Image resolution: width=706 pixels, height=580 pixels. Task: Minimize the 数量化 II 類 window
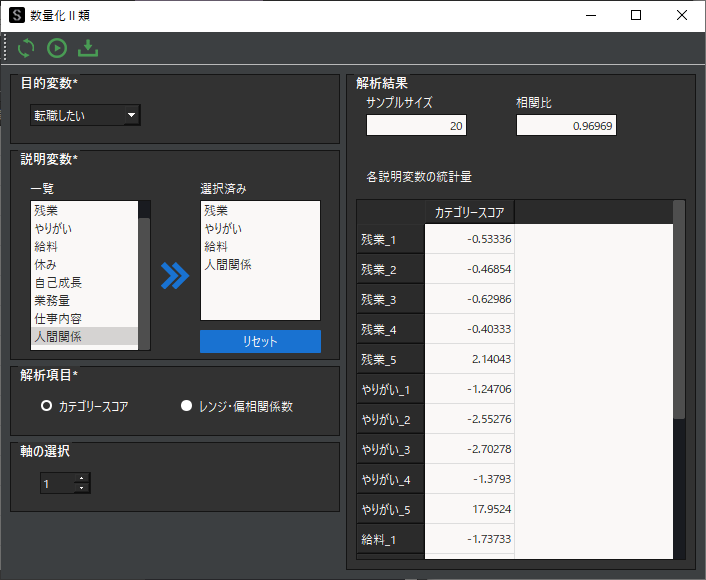point(591,15)
